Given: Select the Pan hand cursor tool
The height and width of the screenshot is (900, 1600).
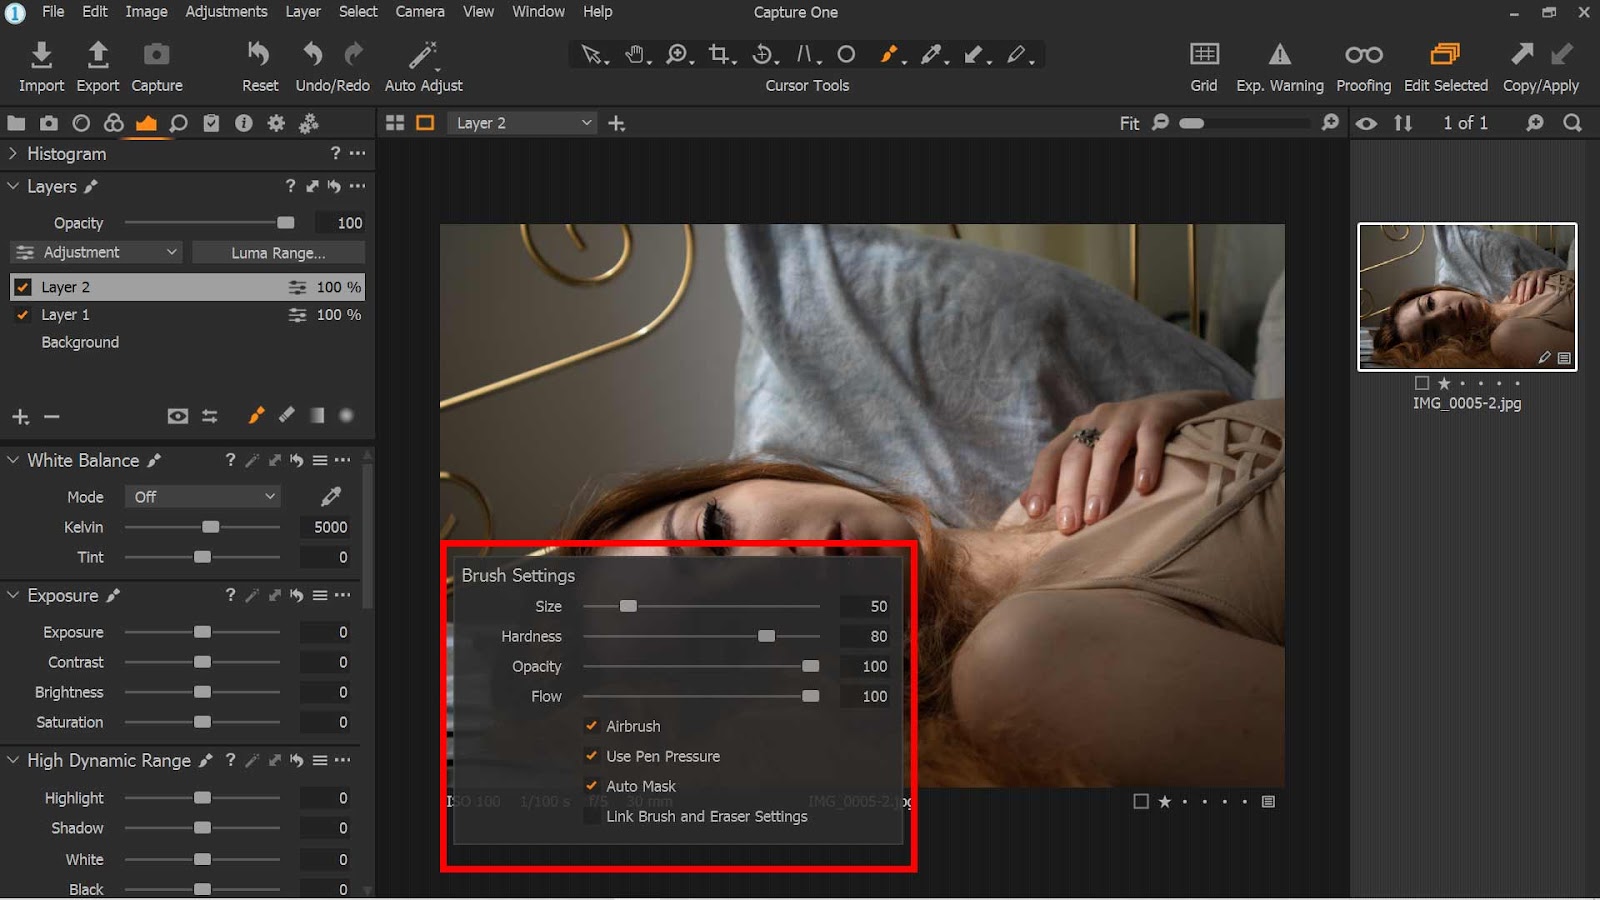Looking at the screenshot, I should [635, 54].
